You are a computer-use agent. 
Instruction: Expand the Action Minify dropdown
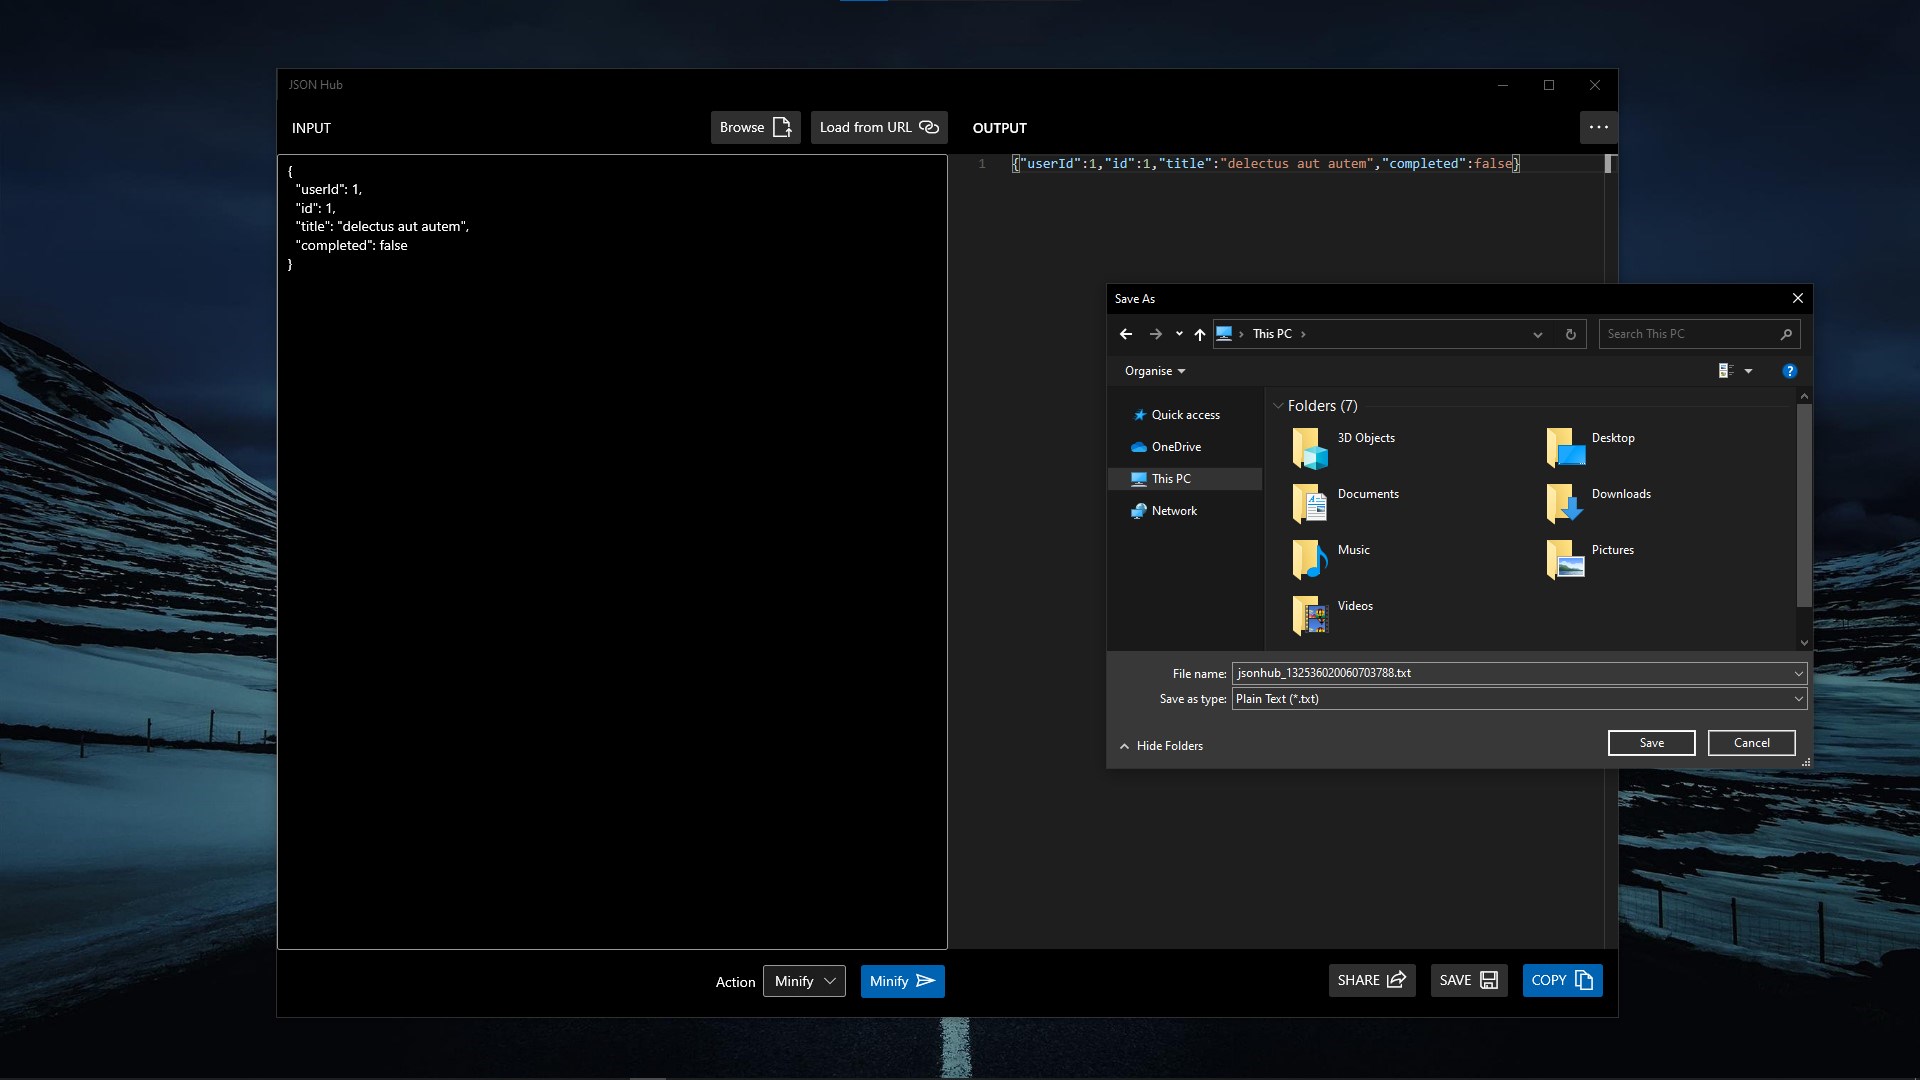coord(804,981)
